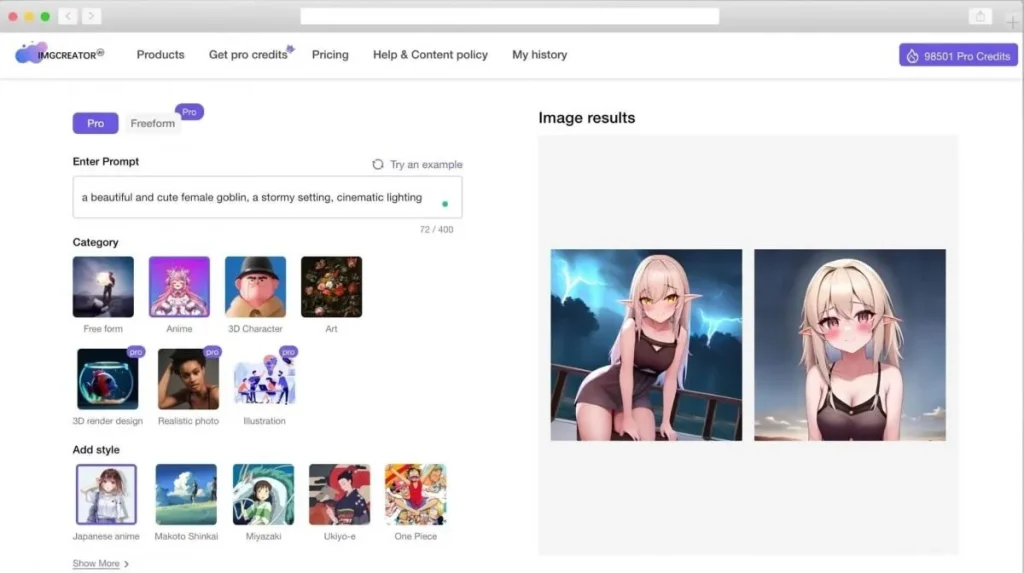1024x573 pixels.
Task: Click the ImgCreator logo icon
Action: coord(30,54)
